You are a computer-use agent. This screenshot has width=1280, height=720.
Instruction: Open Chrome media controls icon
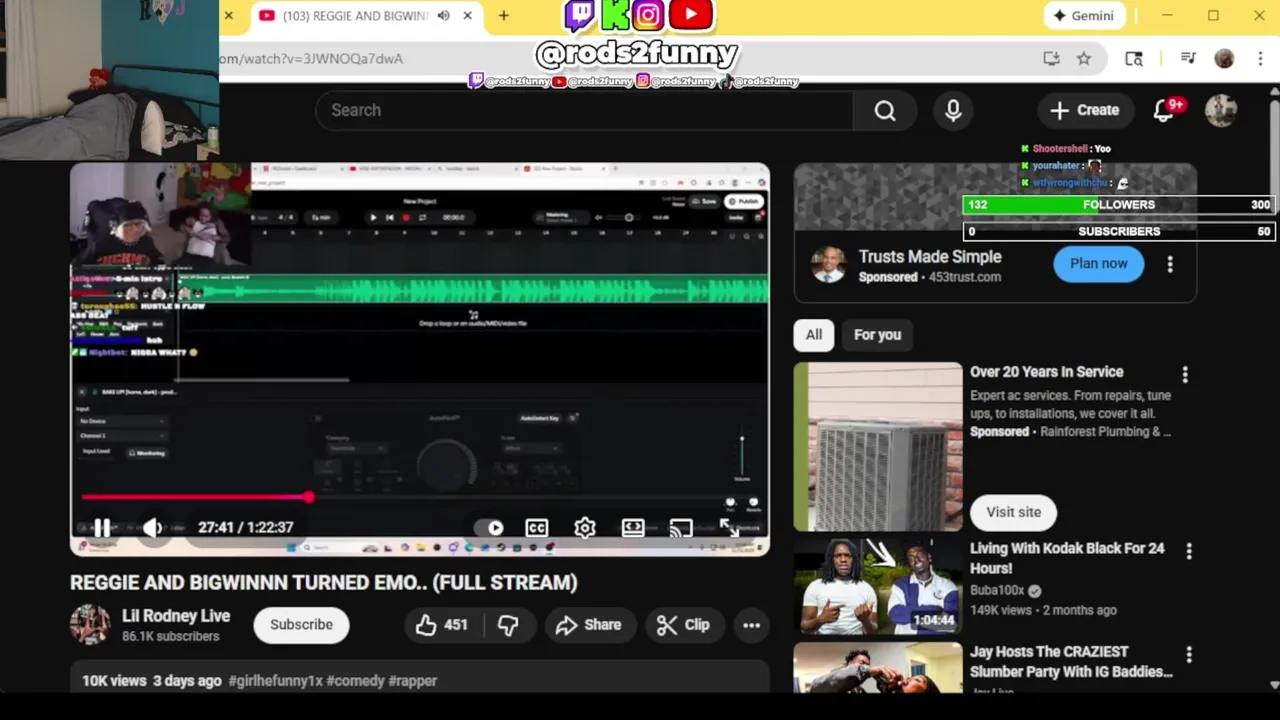(1188, 59)
